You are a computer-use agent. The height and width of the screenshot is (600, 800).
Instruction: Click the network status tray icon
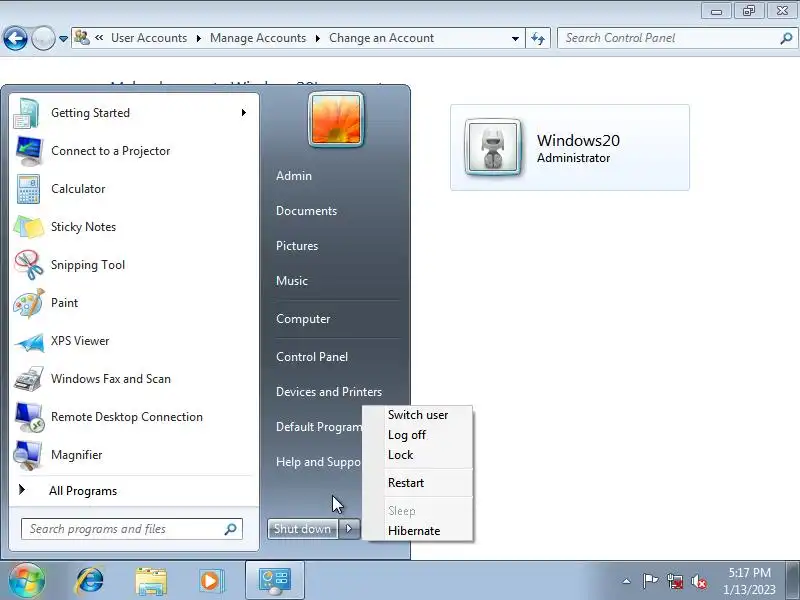click(674, 581)
